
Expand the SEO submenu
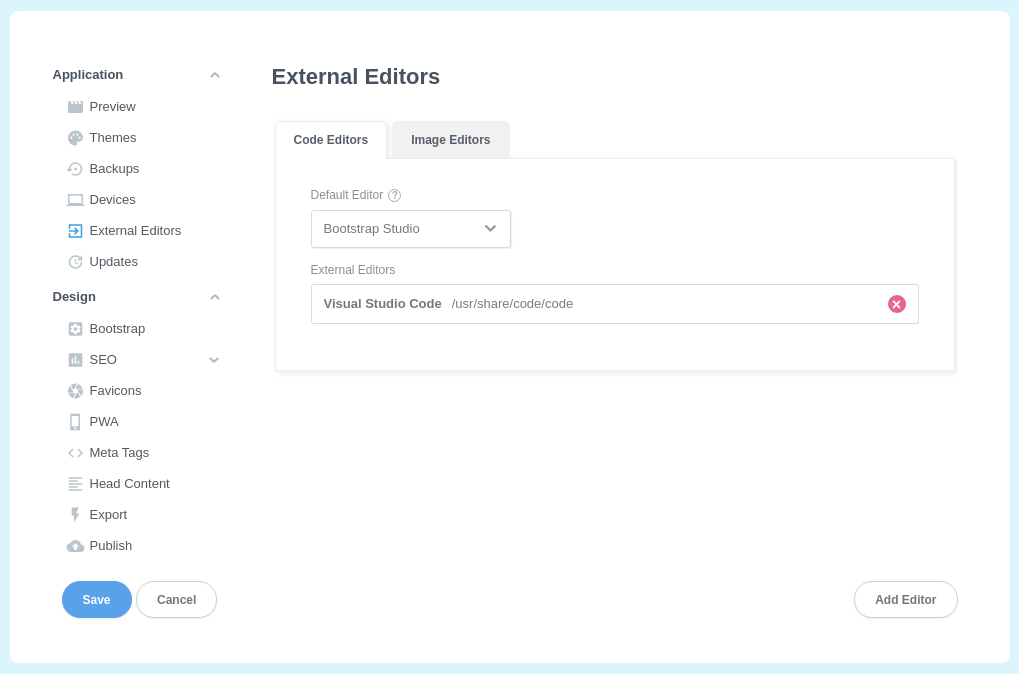point(214,360)
